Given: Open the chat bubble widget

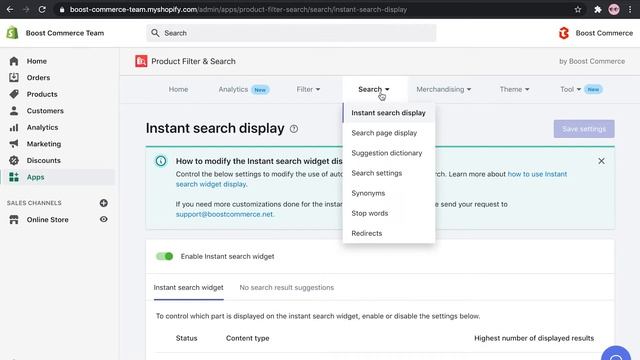Looking at the screenshot, I should click(616, 354).
